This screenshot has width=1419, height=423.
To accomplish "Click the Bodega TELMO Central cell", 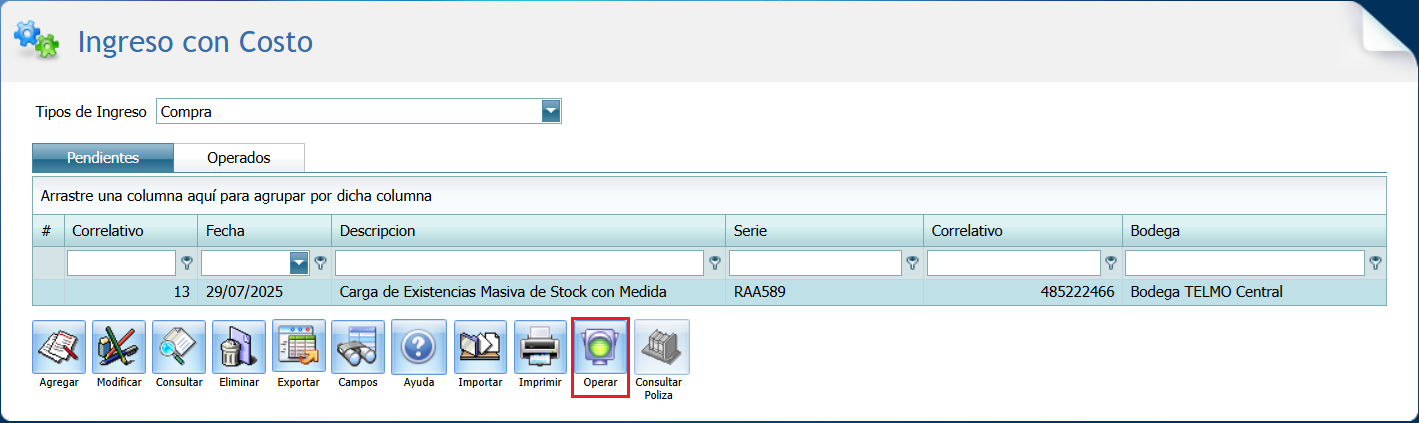I will pos(1255,292).
